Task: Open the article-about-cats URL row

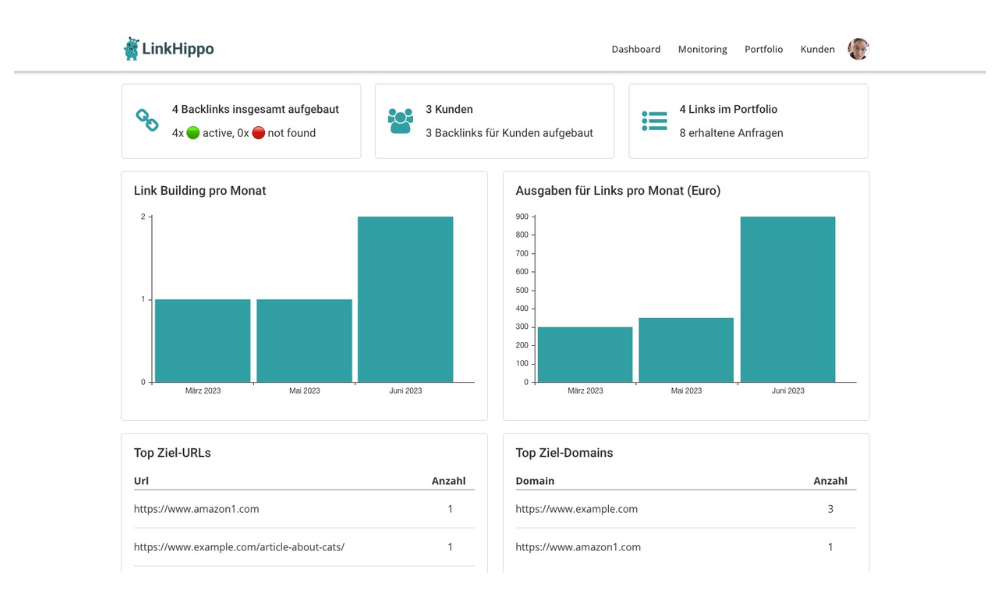Action: (x=239, y=547)
